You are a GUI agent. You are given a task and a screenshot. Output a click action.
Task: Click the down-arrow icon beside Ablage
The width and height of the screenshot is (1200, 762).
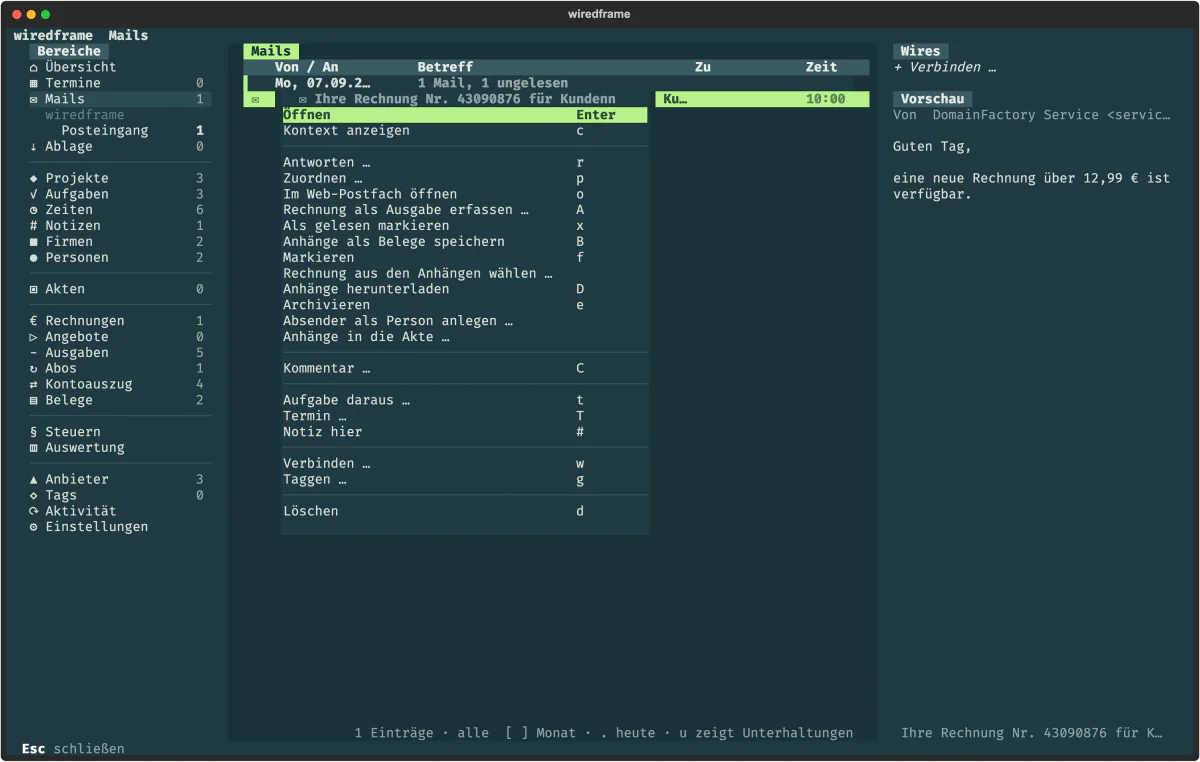click(34, 146)
